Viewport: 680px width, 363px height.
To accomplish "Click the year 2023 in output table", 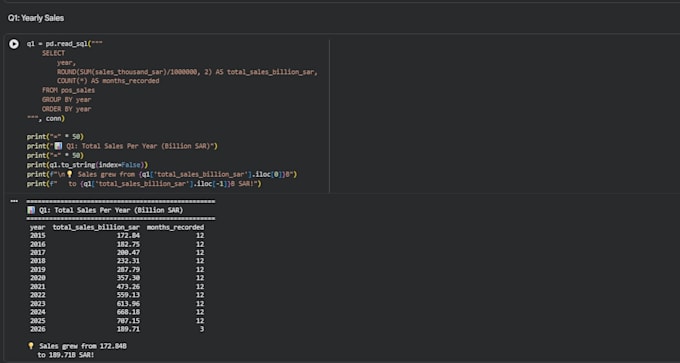I will point(37,304).
